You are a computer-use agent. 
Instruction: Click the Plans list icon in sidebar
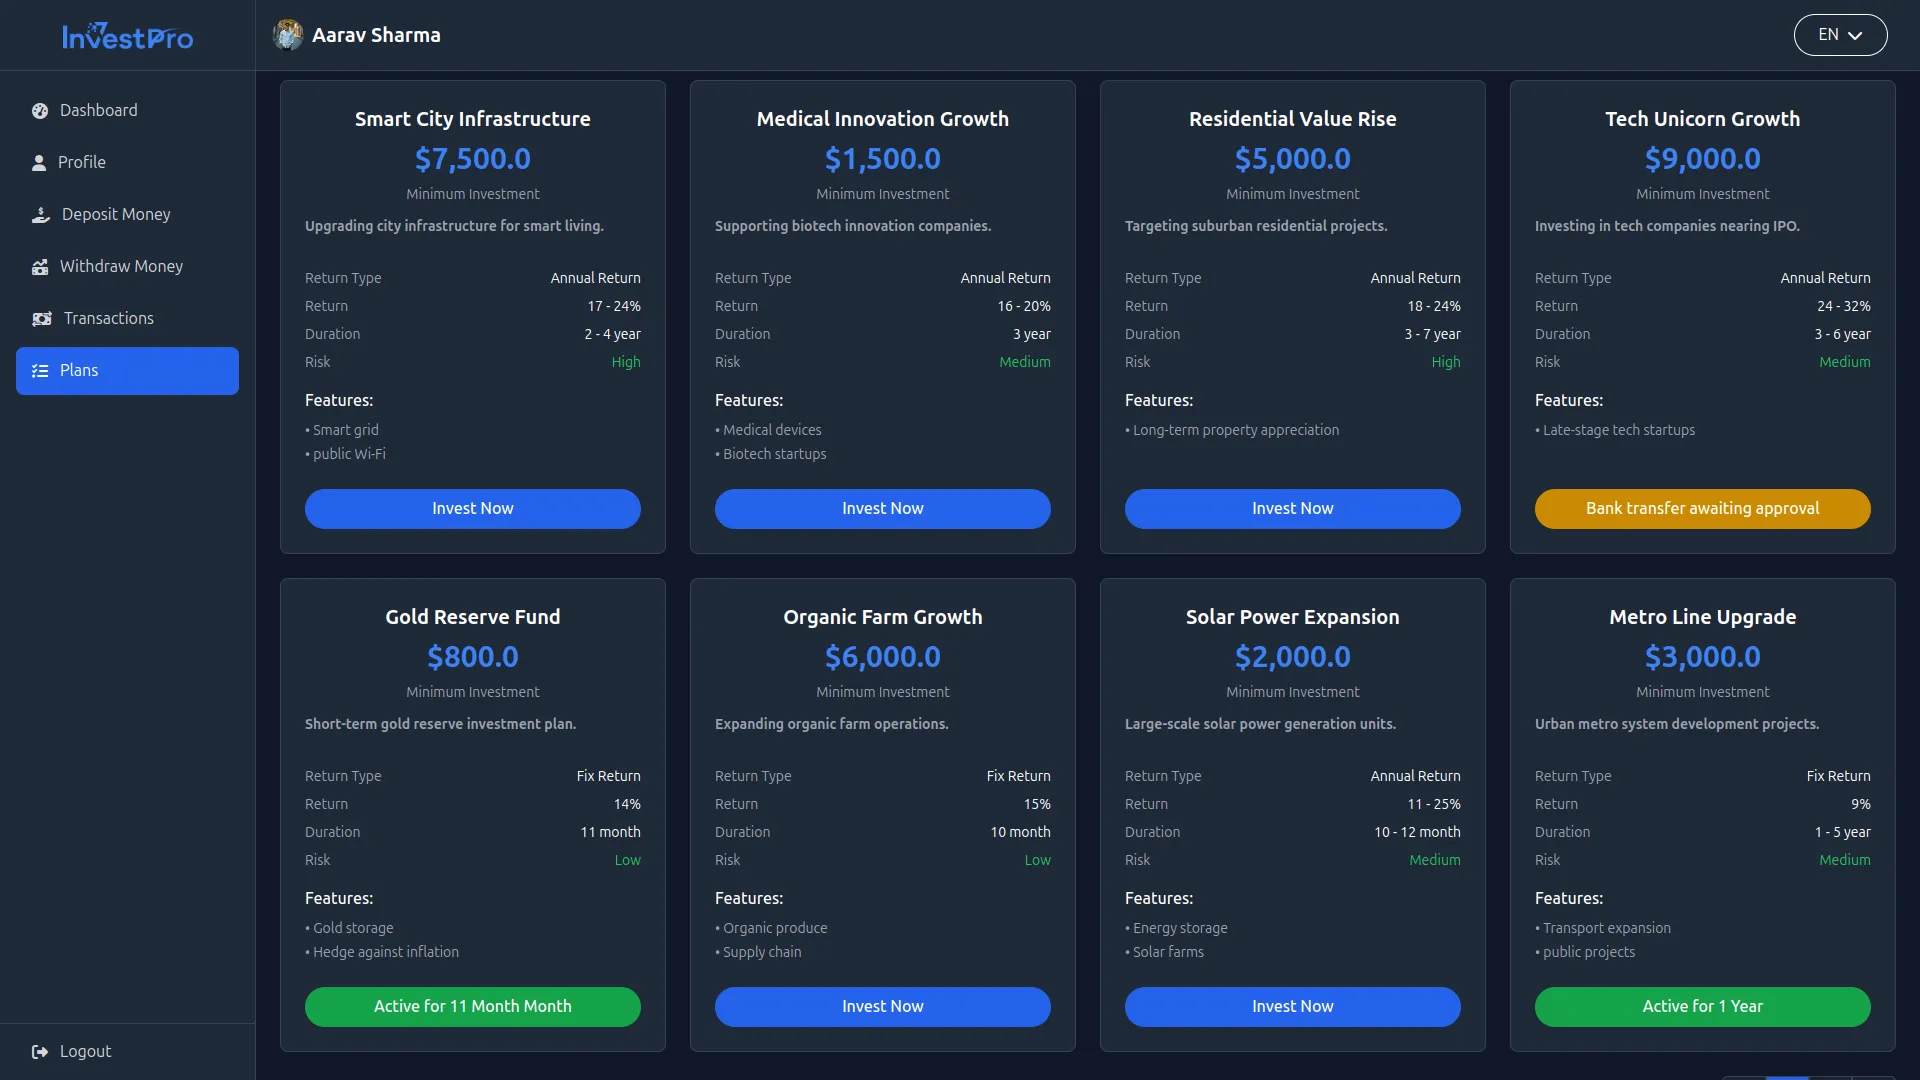[40, 370]
